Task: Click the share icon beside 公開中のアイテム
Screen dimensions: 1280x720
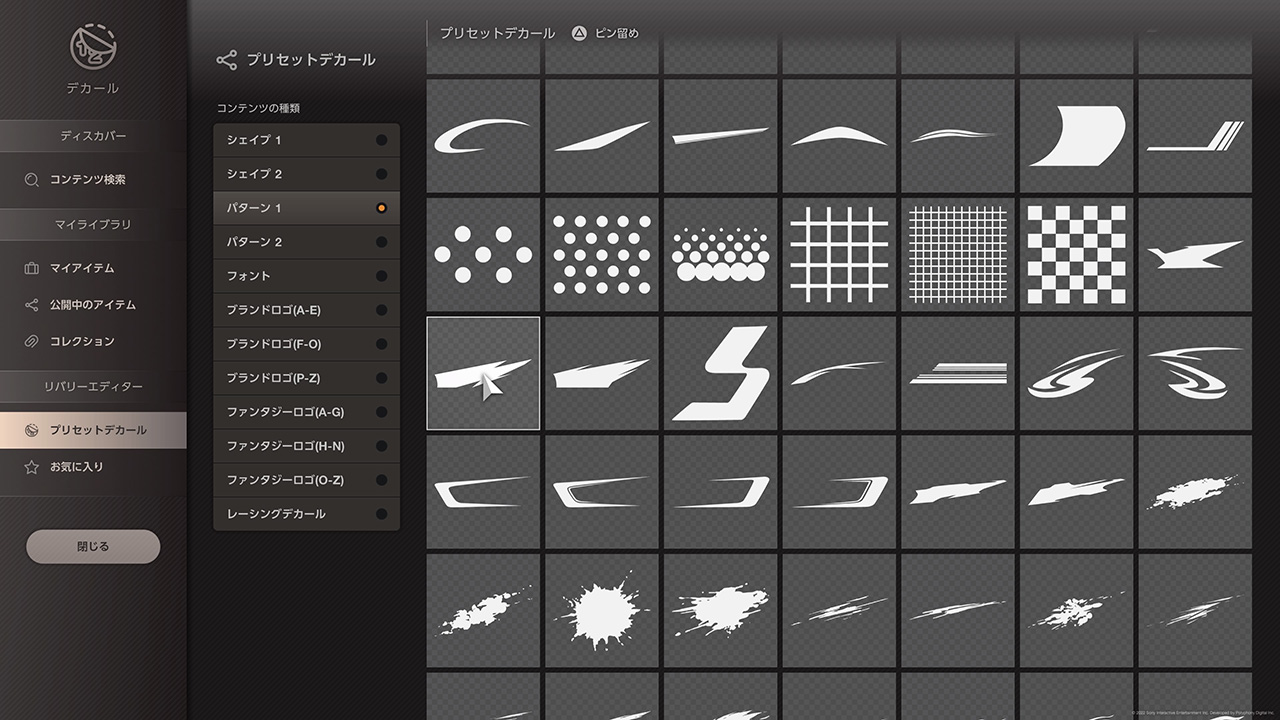Action: (x=32, y=305)
